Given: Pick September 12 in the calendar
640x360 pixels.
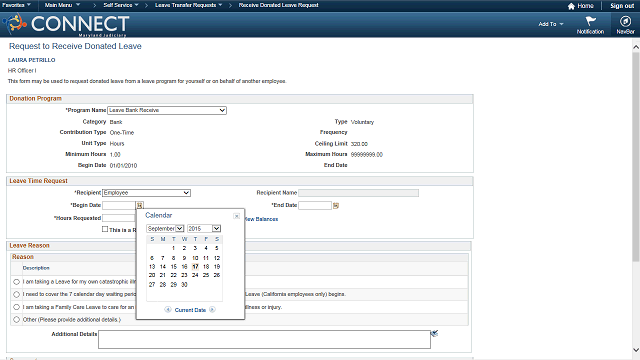Looking at the screenshot, I should click(217, 258).
